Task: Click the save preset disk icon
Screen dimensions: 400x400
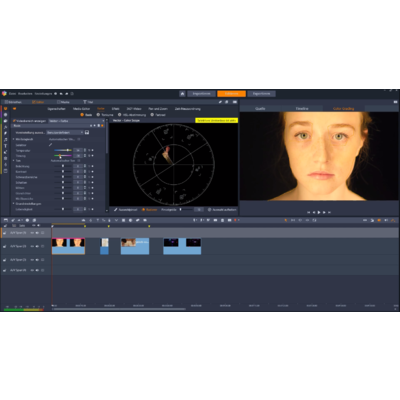Action: click(87, 132)
